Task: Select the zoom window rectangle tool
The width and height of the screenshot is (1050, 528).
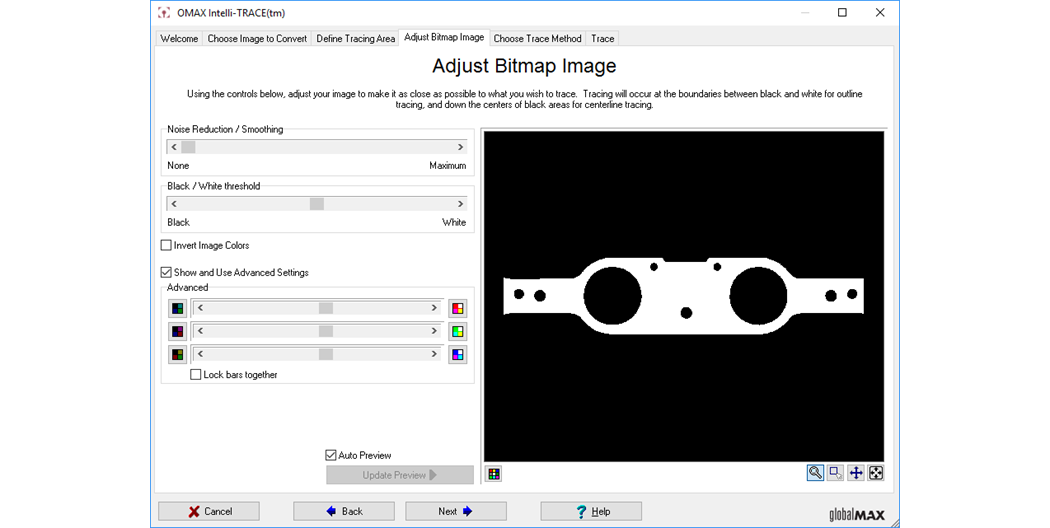Action: point(835,472)
